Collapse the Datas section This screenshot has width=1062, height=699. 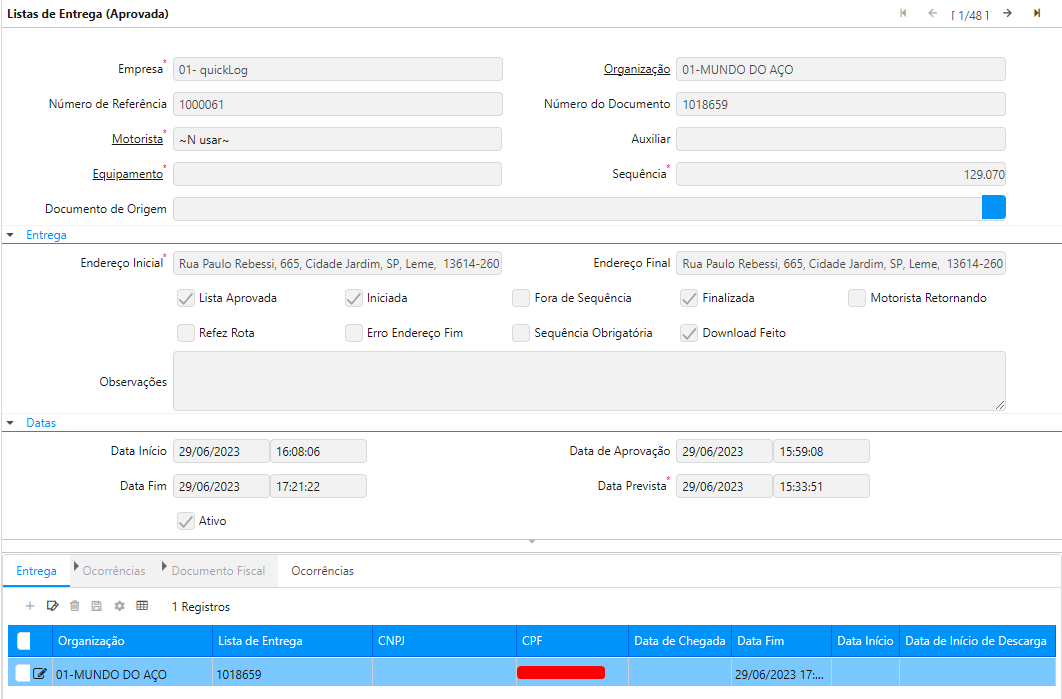(11, 423)
